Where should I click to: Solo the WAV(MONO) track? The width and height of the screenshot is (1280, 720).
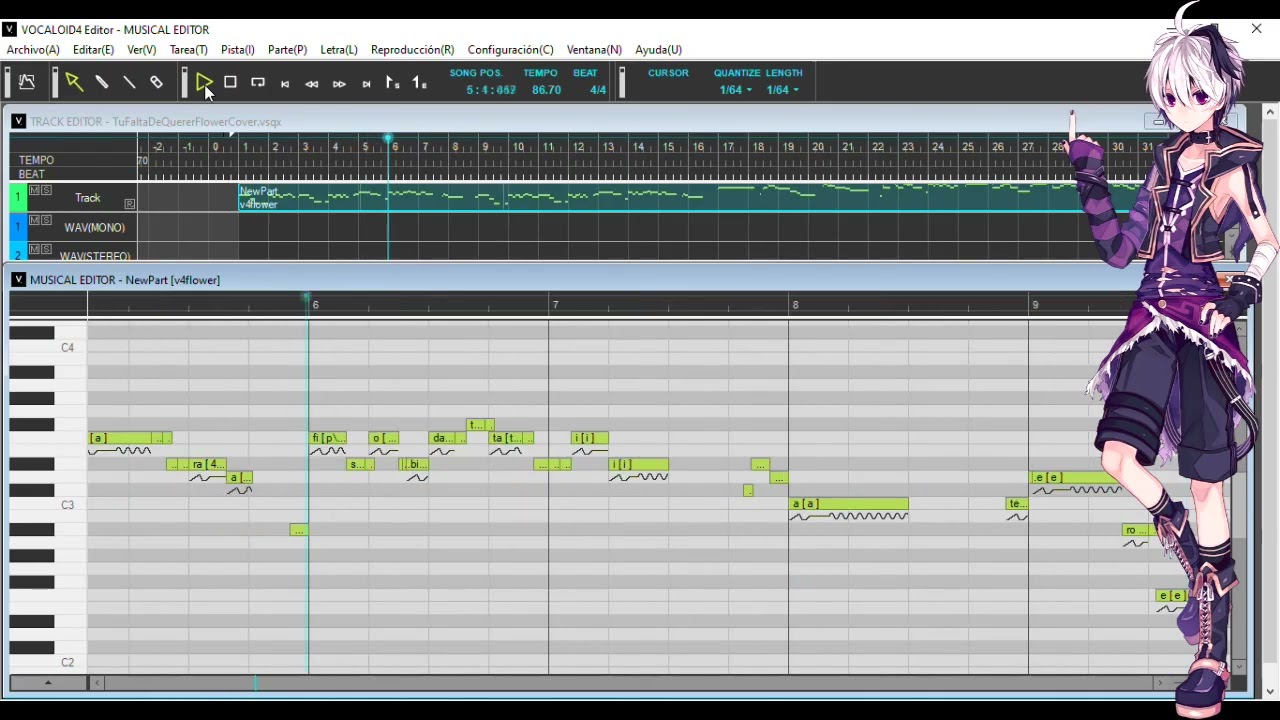(46, 219)
